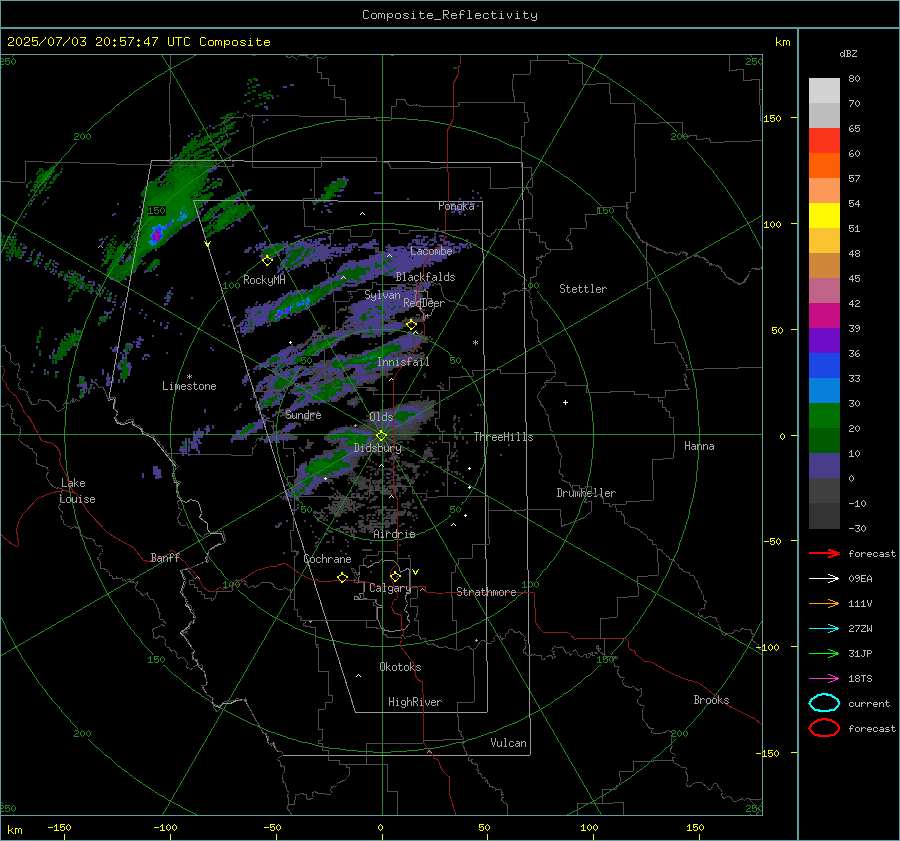Image resolution: width=900 pixels, height=841 pixels.
Task: Click the yellow diamond radar marker at Didsbury
Action: tap(381, 436)
